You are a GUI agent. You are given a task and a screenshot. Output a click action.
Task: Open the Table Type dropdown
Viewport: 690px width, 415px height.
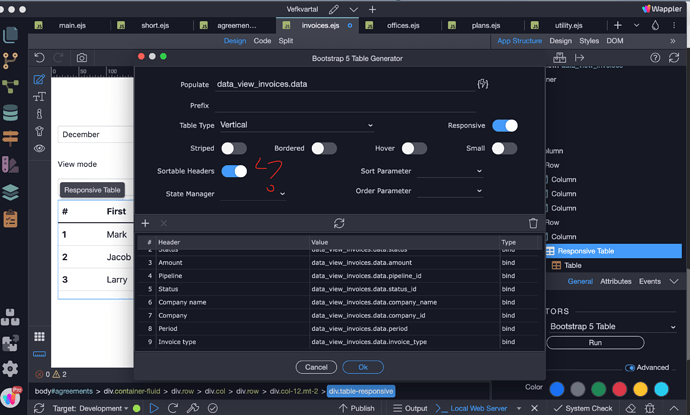point(297,125)
